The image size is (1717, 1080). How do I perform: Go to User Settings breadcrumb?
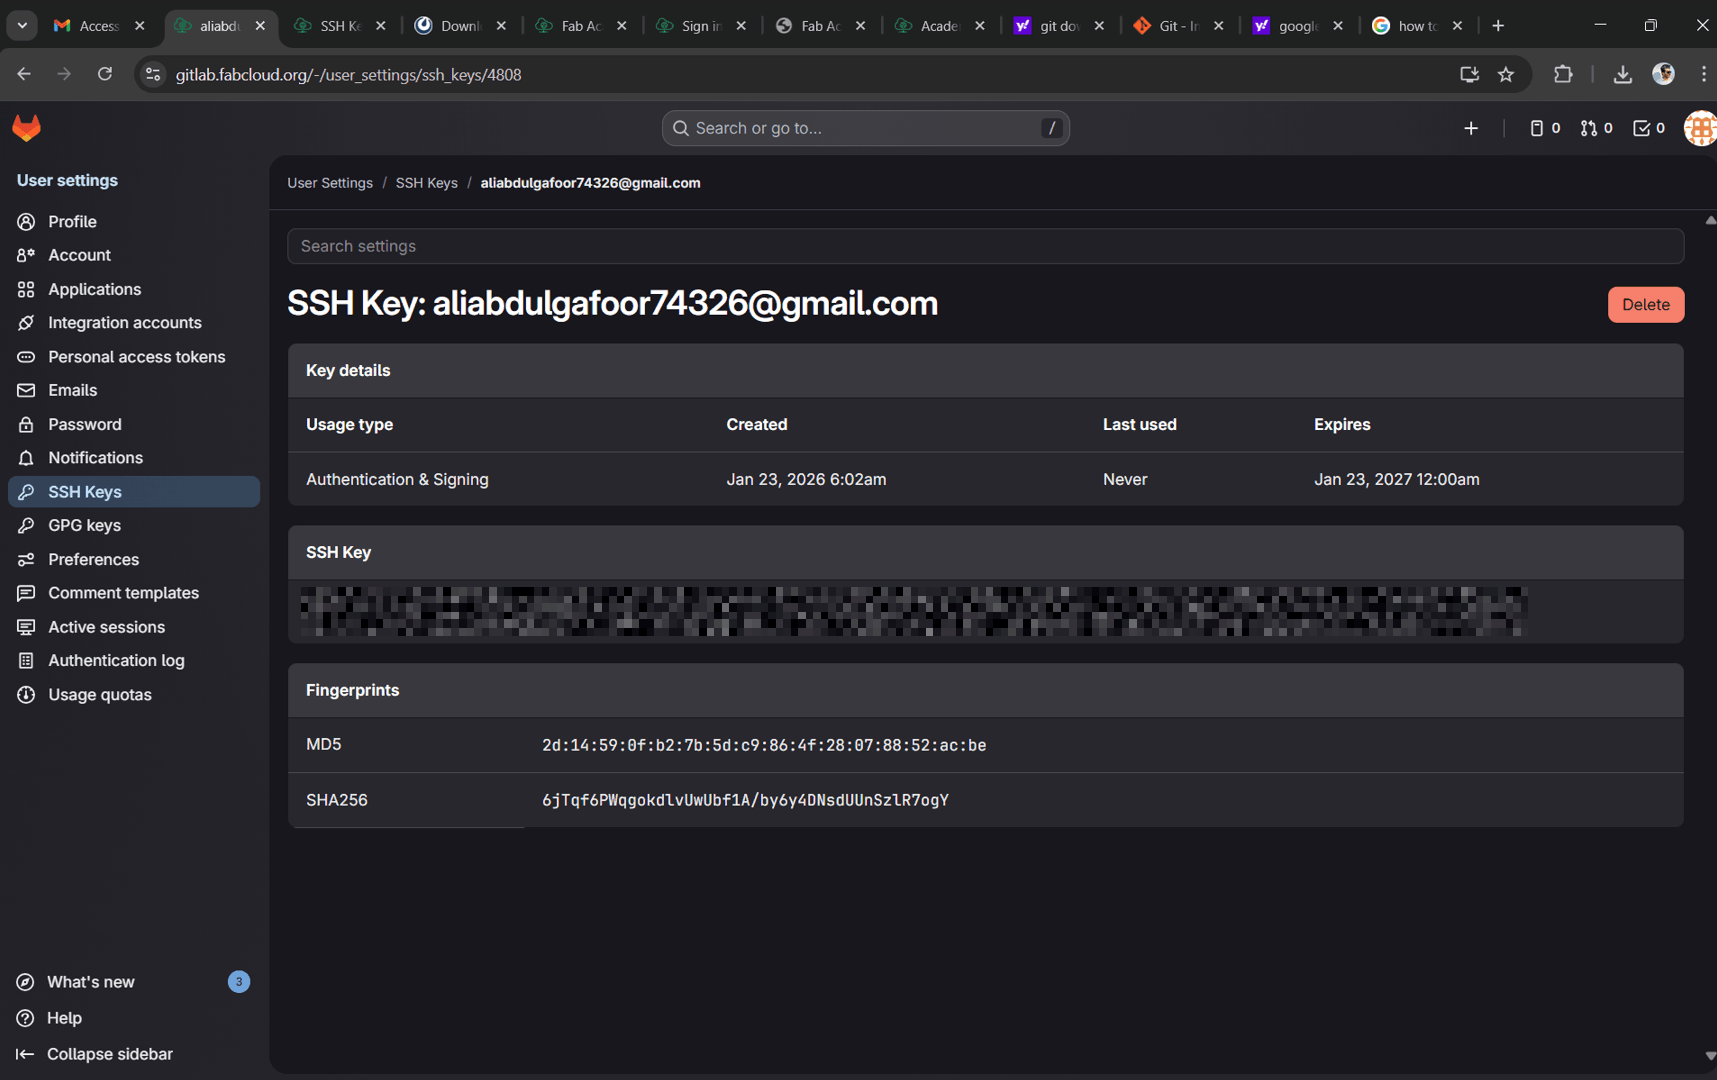pos(330,183)
